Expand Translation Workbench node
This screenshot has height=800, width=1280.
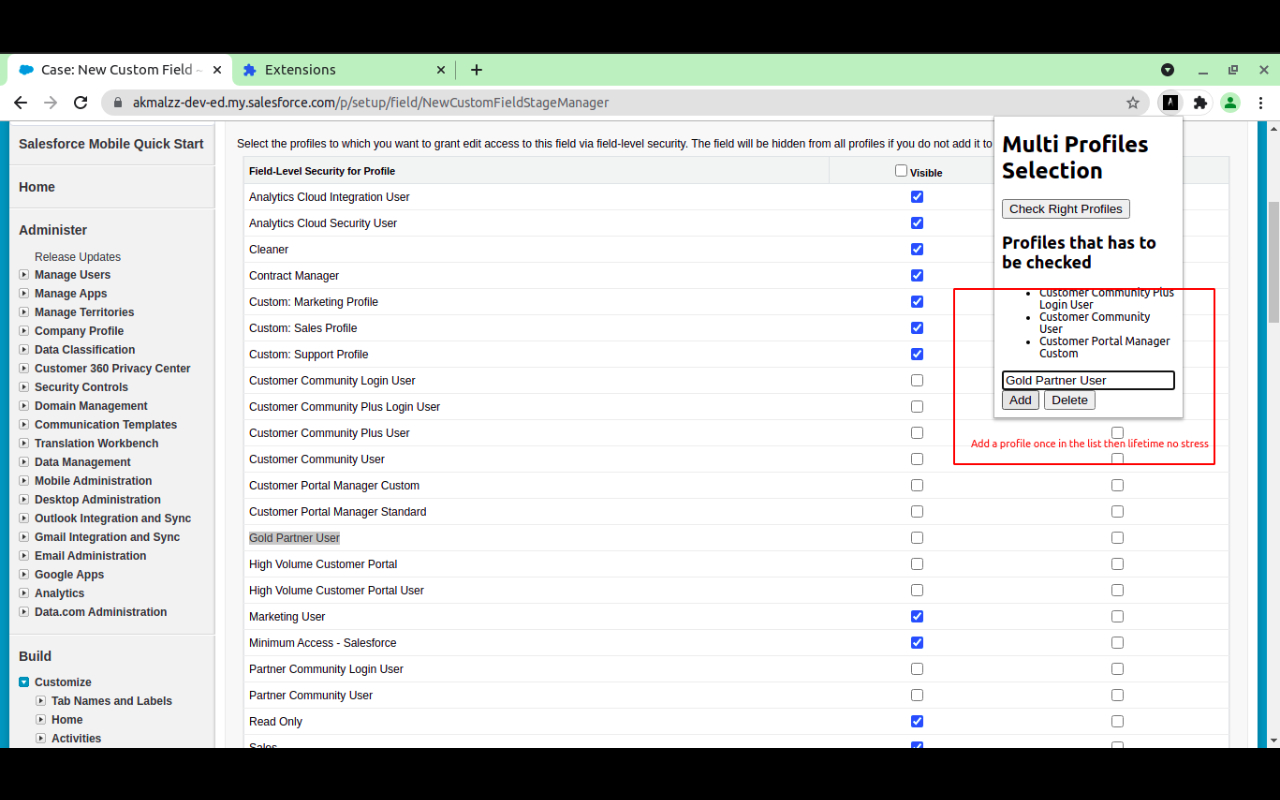tap(24, 443)
